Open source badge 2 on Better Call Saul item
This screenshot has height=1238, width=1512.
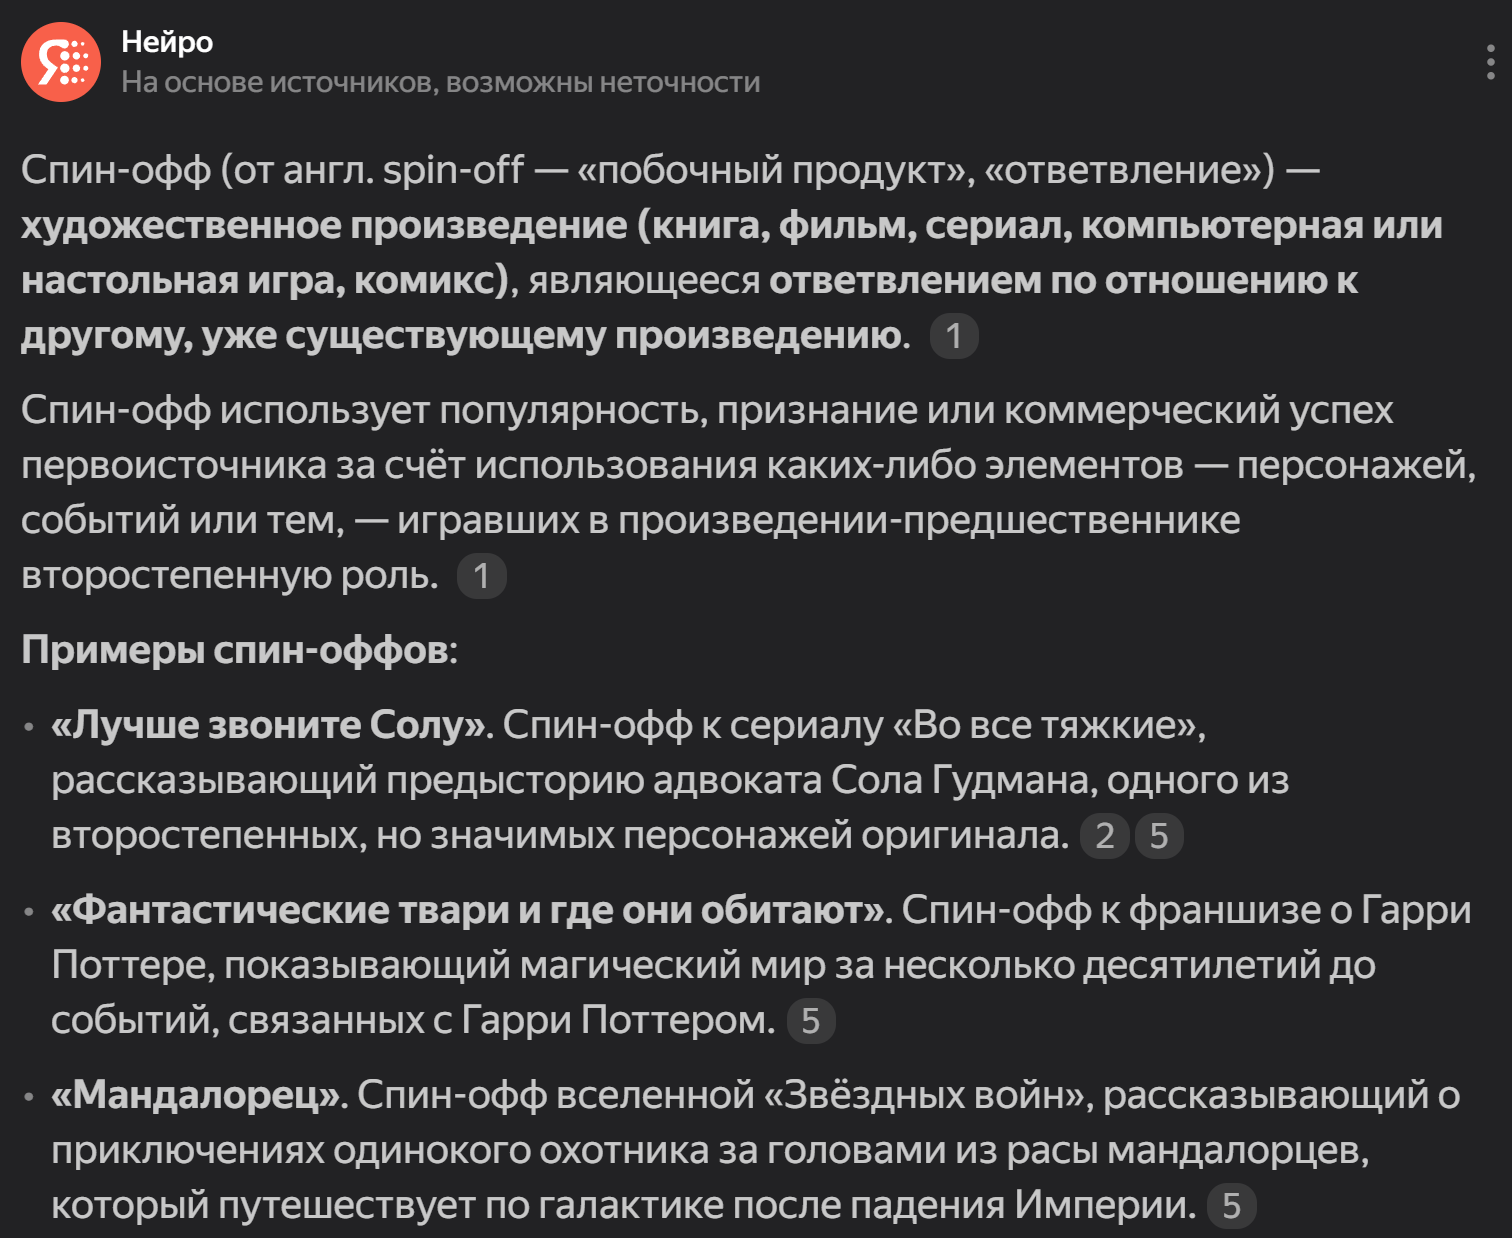[1105, 836]
